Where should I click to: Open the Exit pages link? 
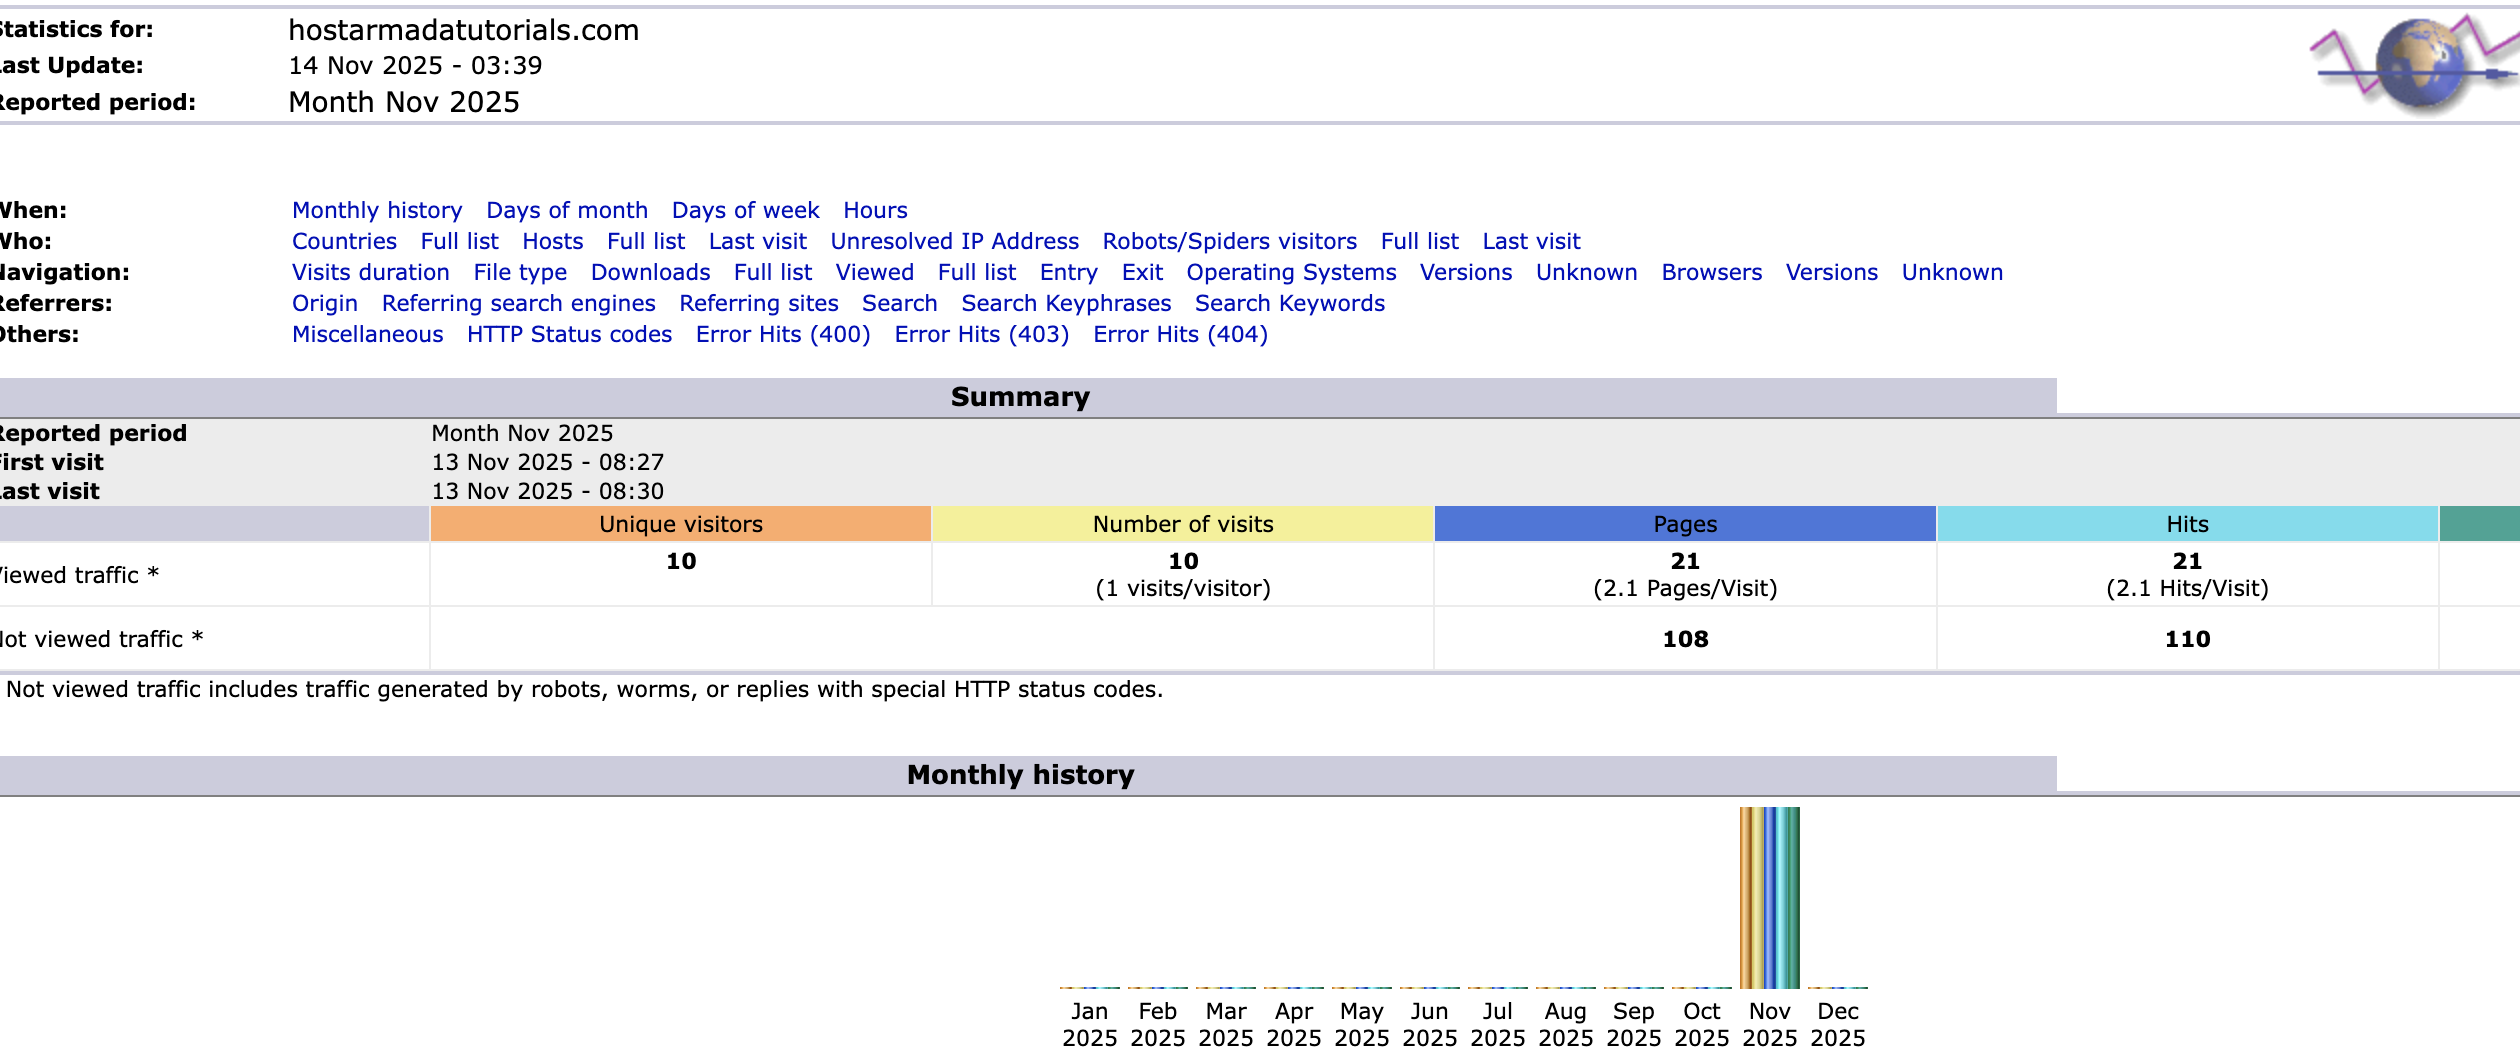pyautogui.click(x=1142, y=273)
